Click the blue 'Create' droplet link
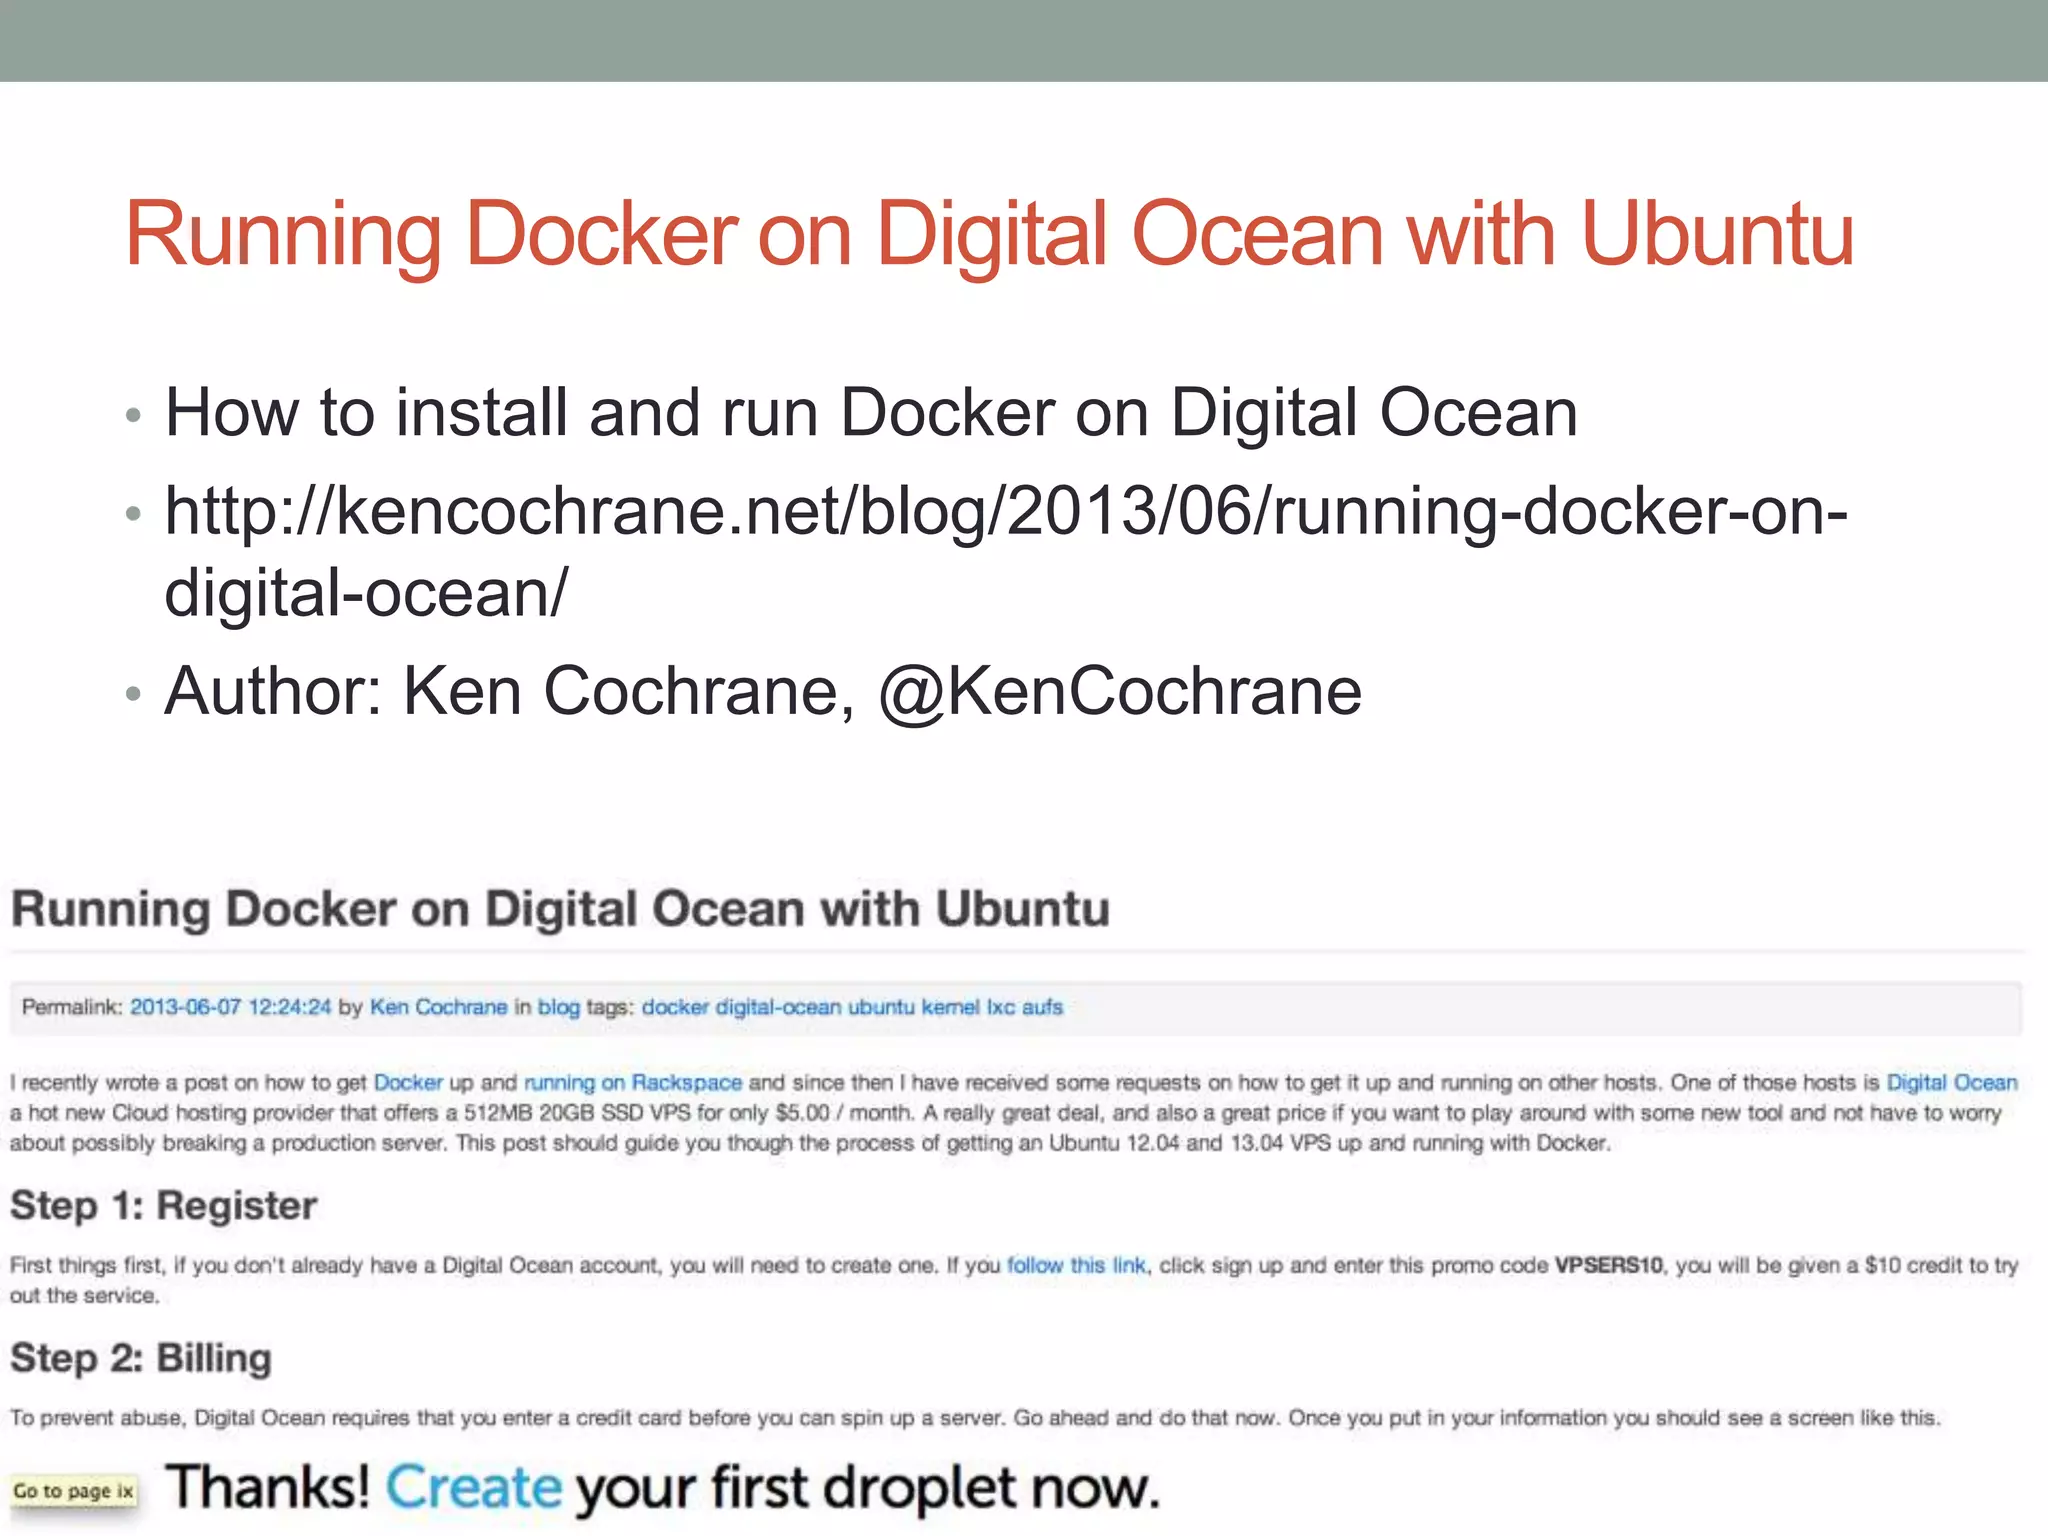Screen dimensions: 2048x1536 click(474, 1487)
